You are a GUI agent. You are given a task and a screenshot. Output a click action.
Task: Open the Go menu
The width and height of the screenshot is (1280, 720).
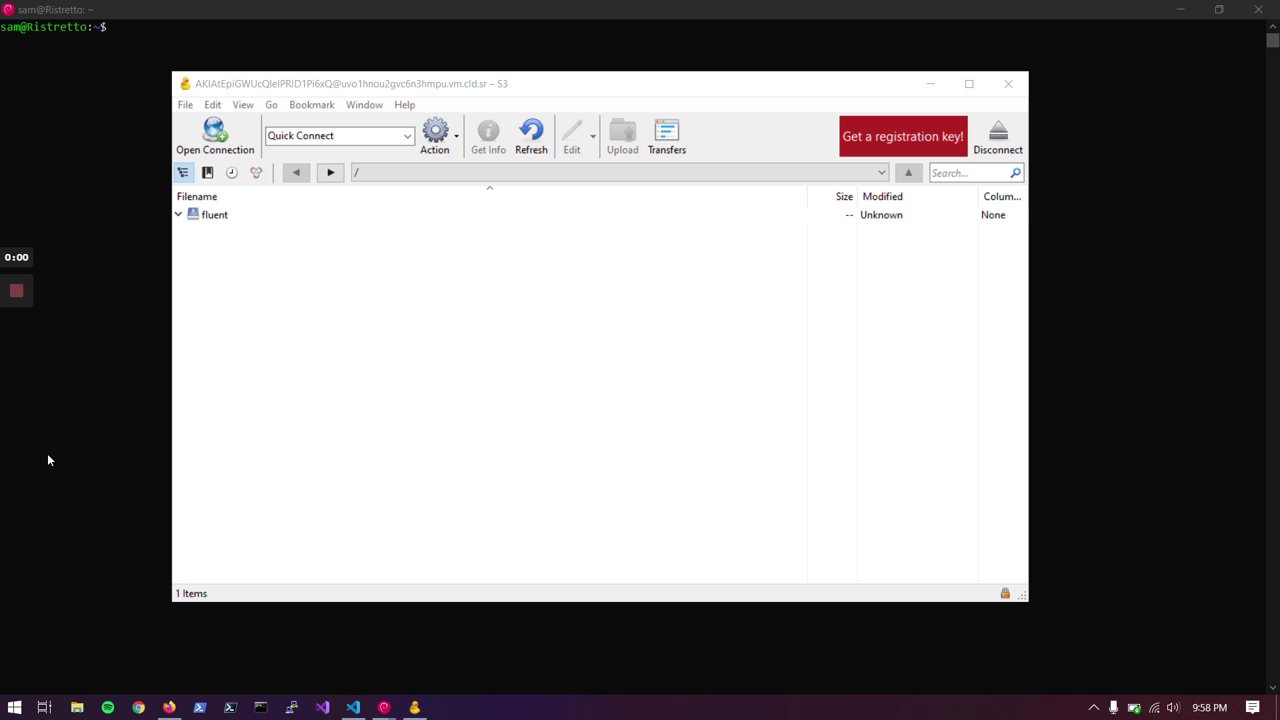tap(271, 105)
